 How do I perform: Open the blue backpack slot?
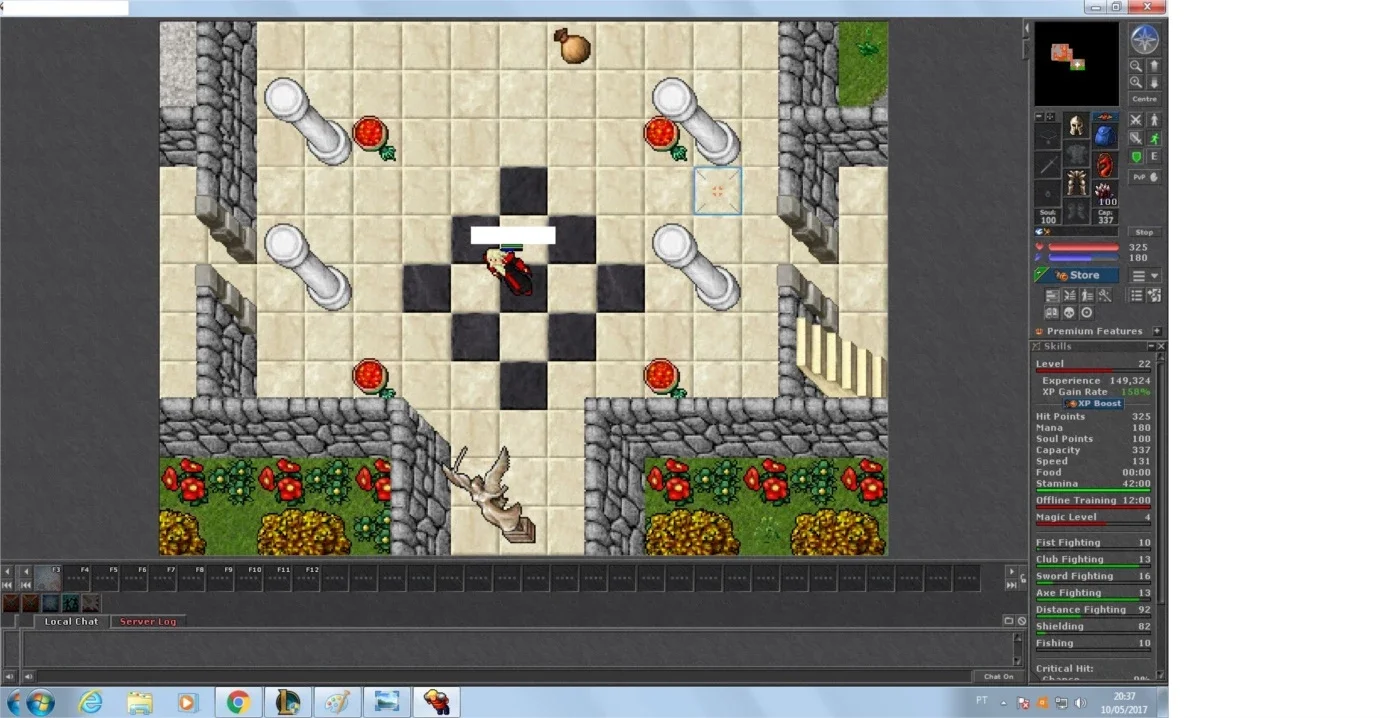(x=1104, y=137)
